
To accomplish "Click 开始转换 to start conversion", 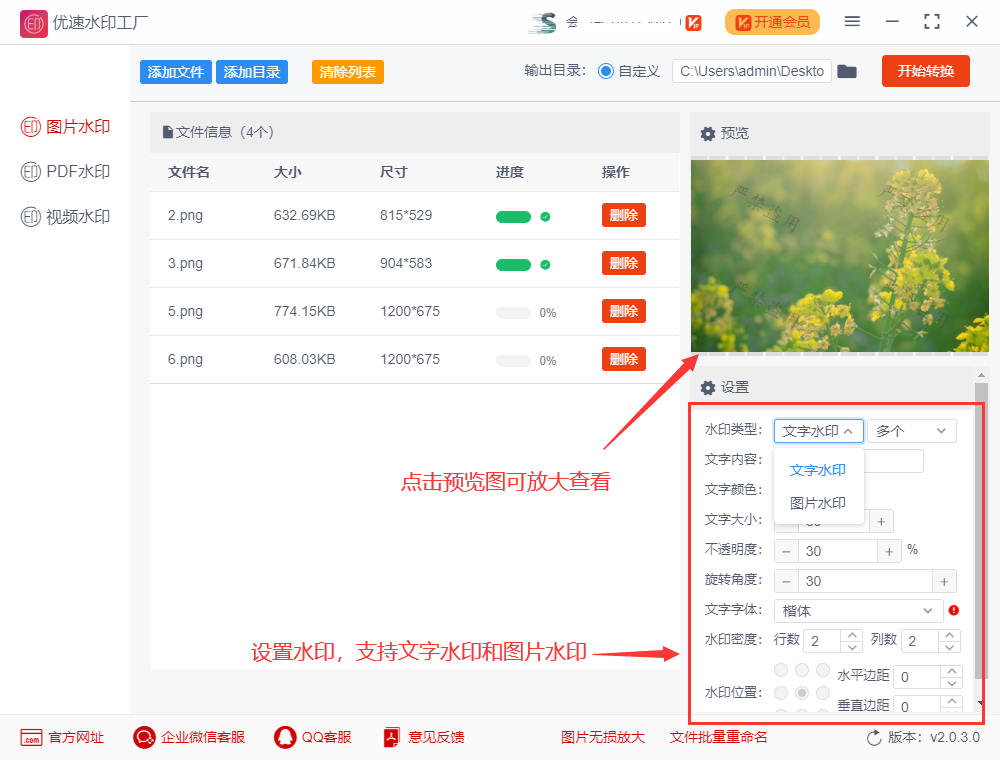I will click(925, 71).
